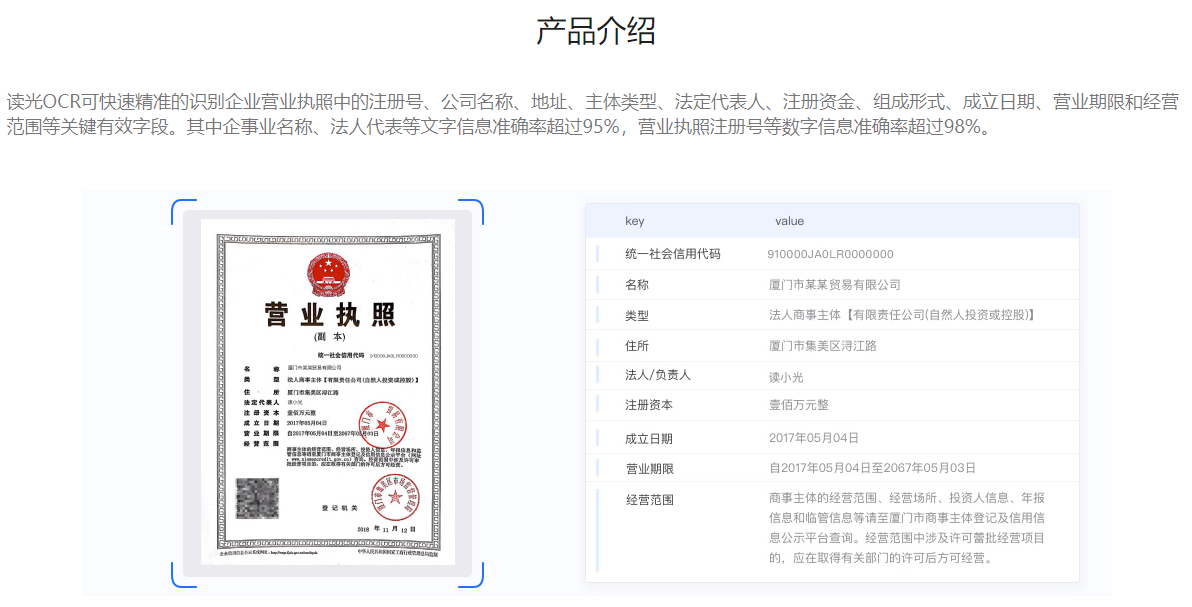This screenshot has width=1192, height=607.
Task: Select the 注册资本 key cell
Action: click(648, 405)
